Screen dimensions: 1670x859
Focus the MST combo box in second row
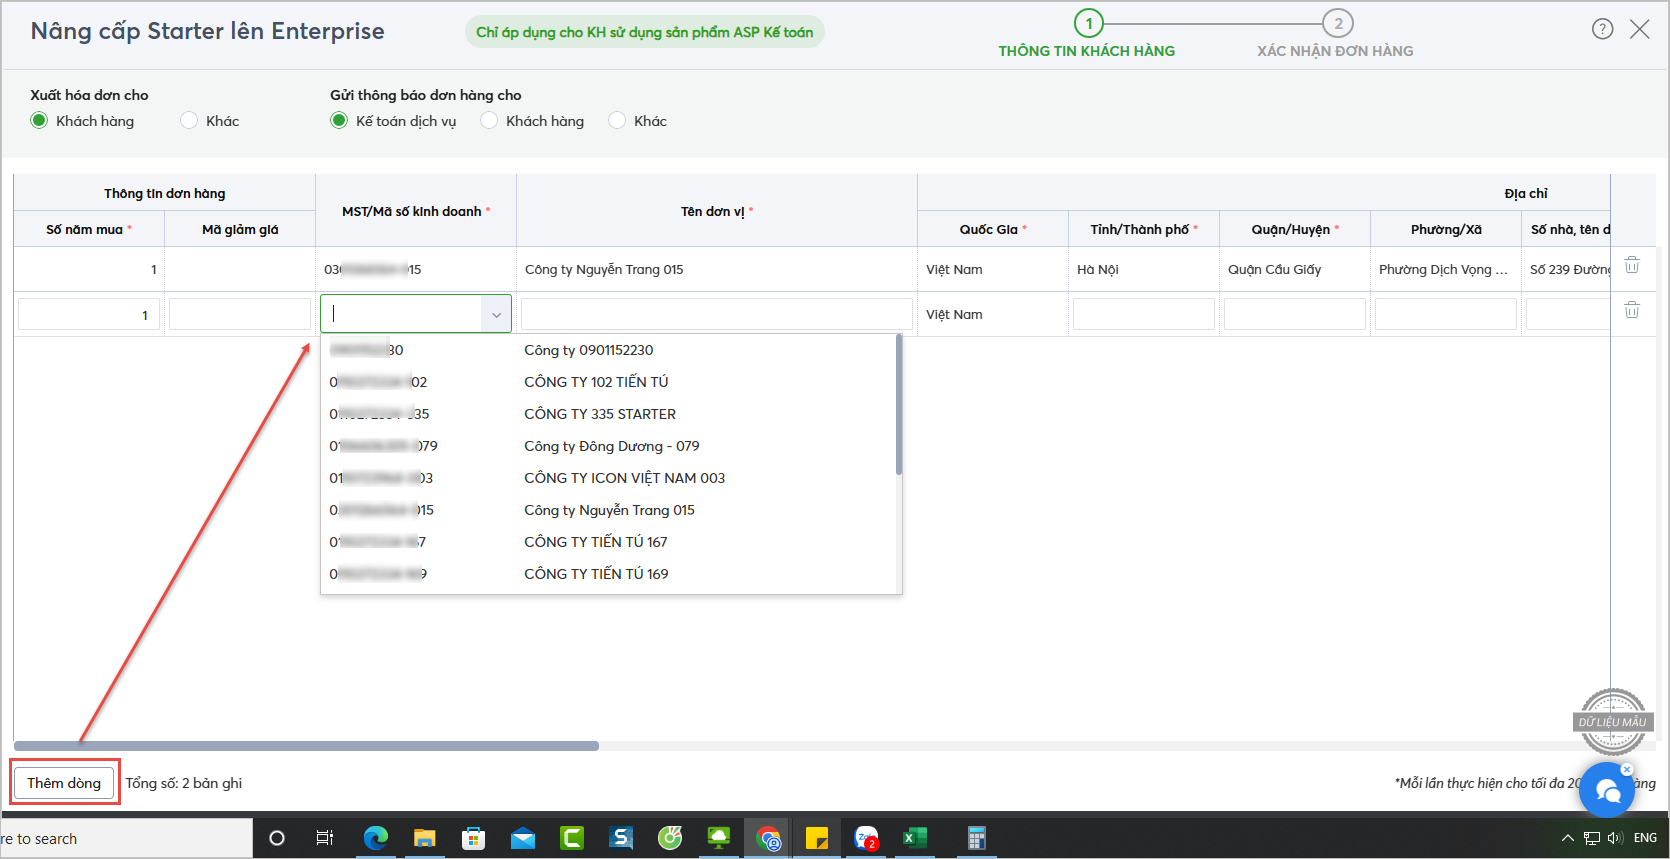[x=416, y=314]
